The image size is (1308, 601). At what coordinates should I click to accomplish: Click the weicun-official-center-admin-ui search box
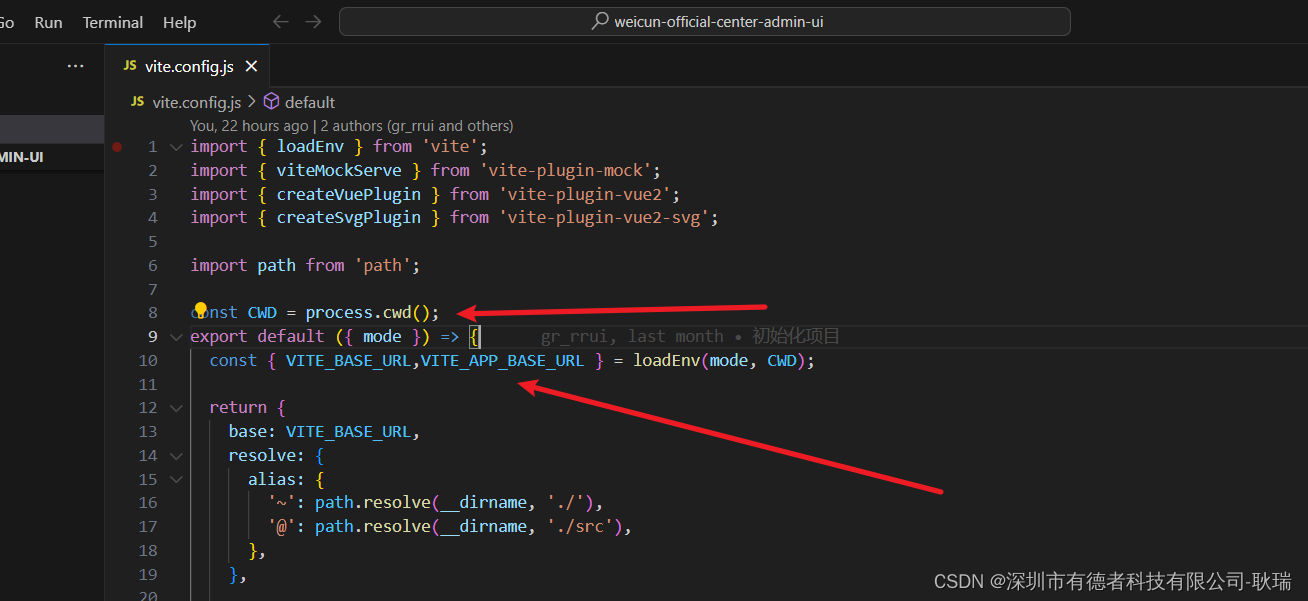(x=705, y=21)
